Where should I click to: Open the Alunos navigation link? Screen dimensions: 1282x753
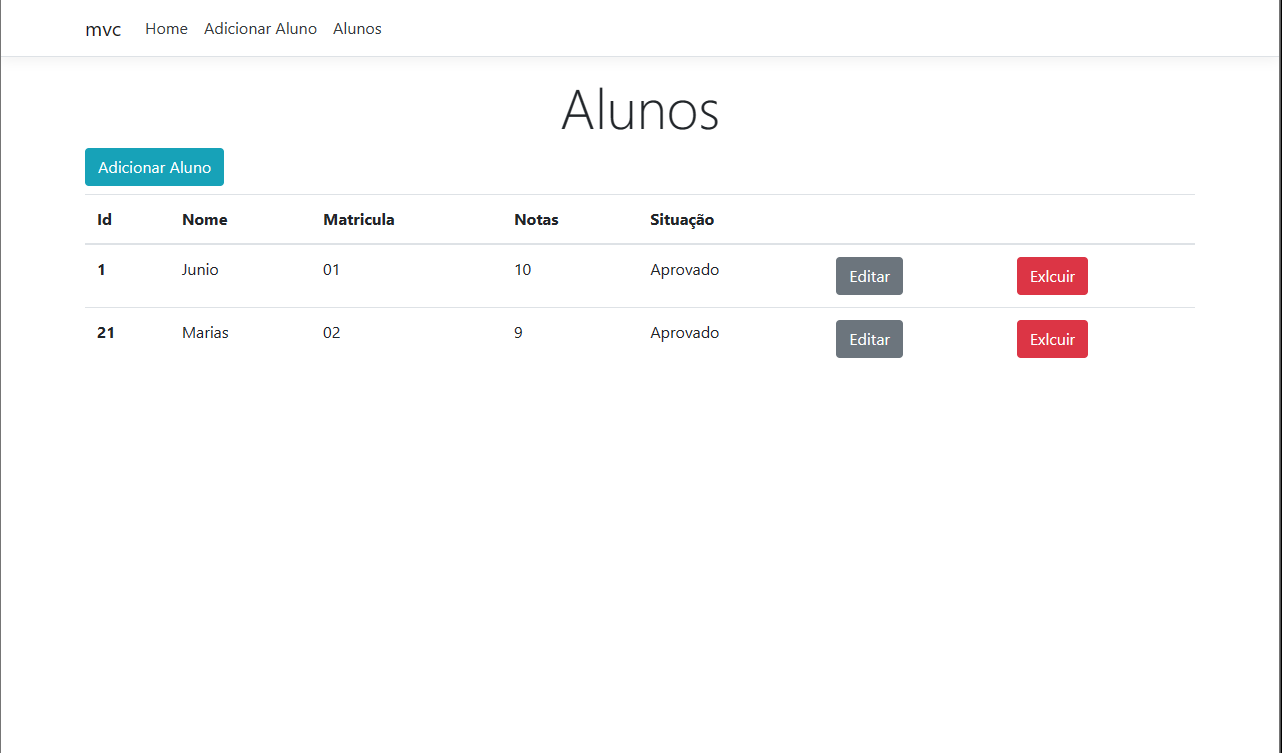tap(357, 29)
